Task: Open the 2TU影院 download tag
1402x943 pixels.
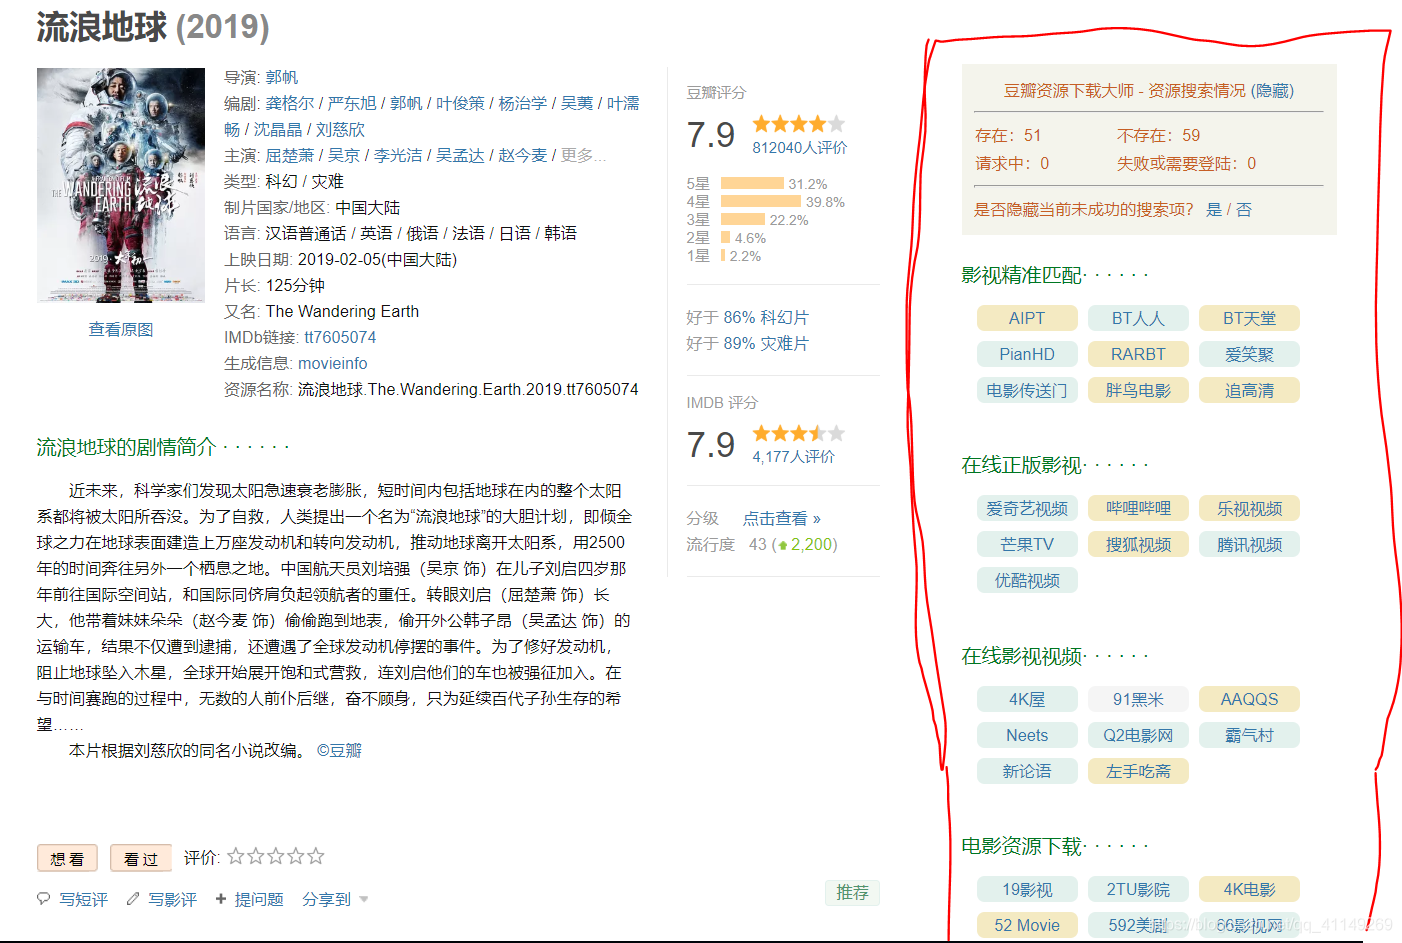Action: coord(1138,889)
